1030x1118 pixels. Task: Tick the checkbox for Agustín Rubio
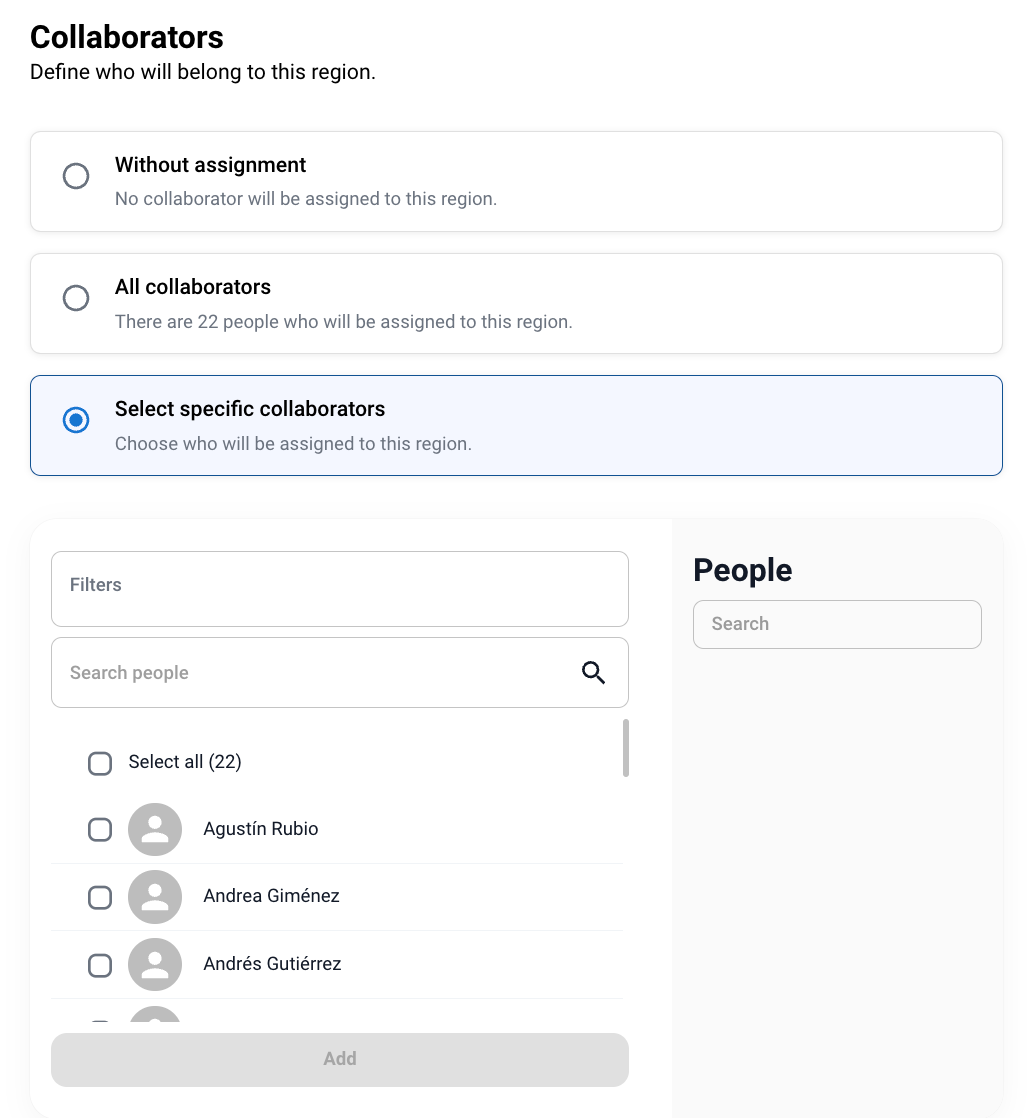(x=100, y=829)
